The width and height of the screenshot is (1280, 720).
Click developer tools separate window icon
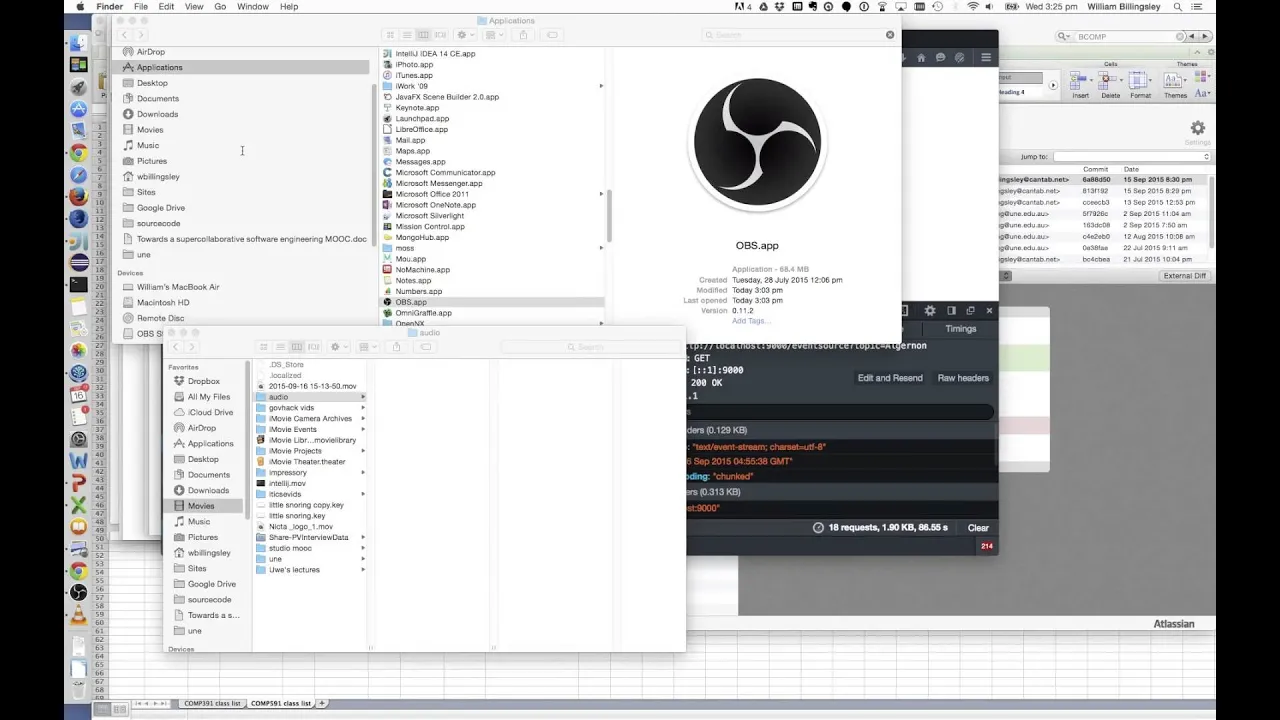(970, 311)
